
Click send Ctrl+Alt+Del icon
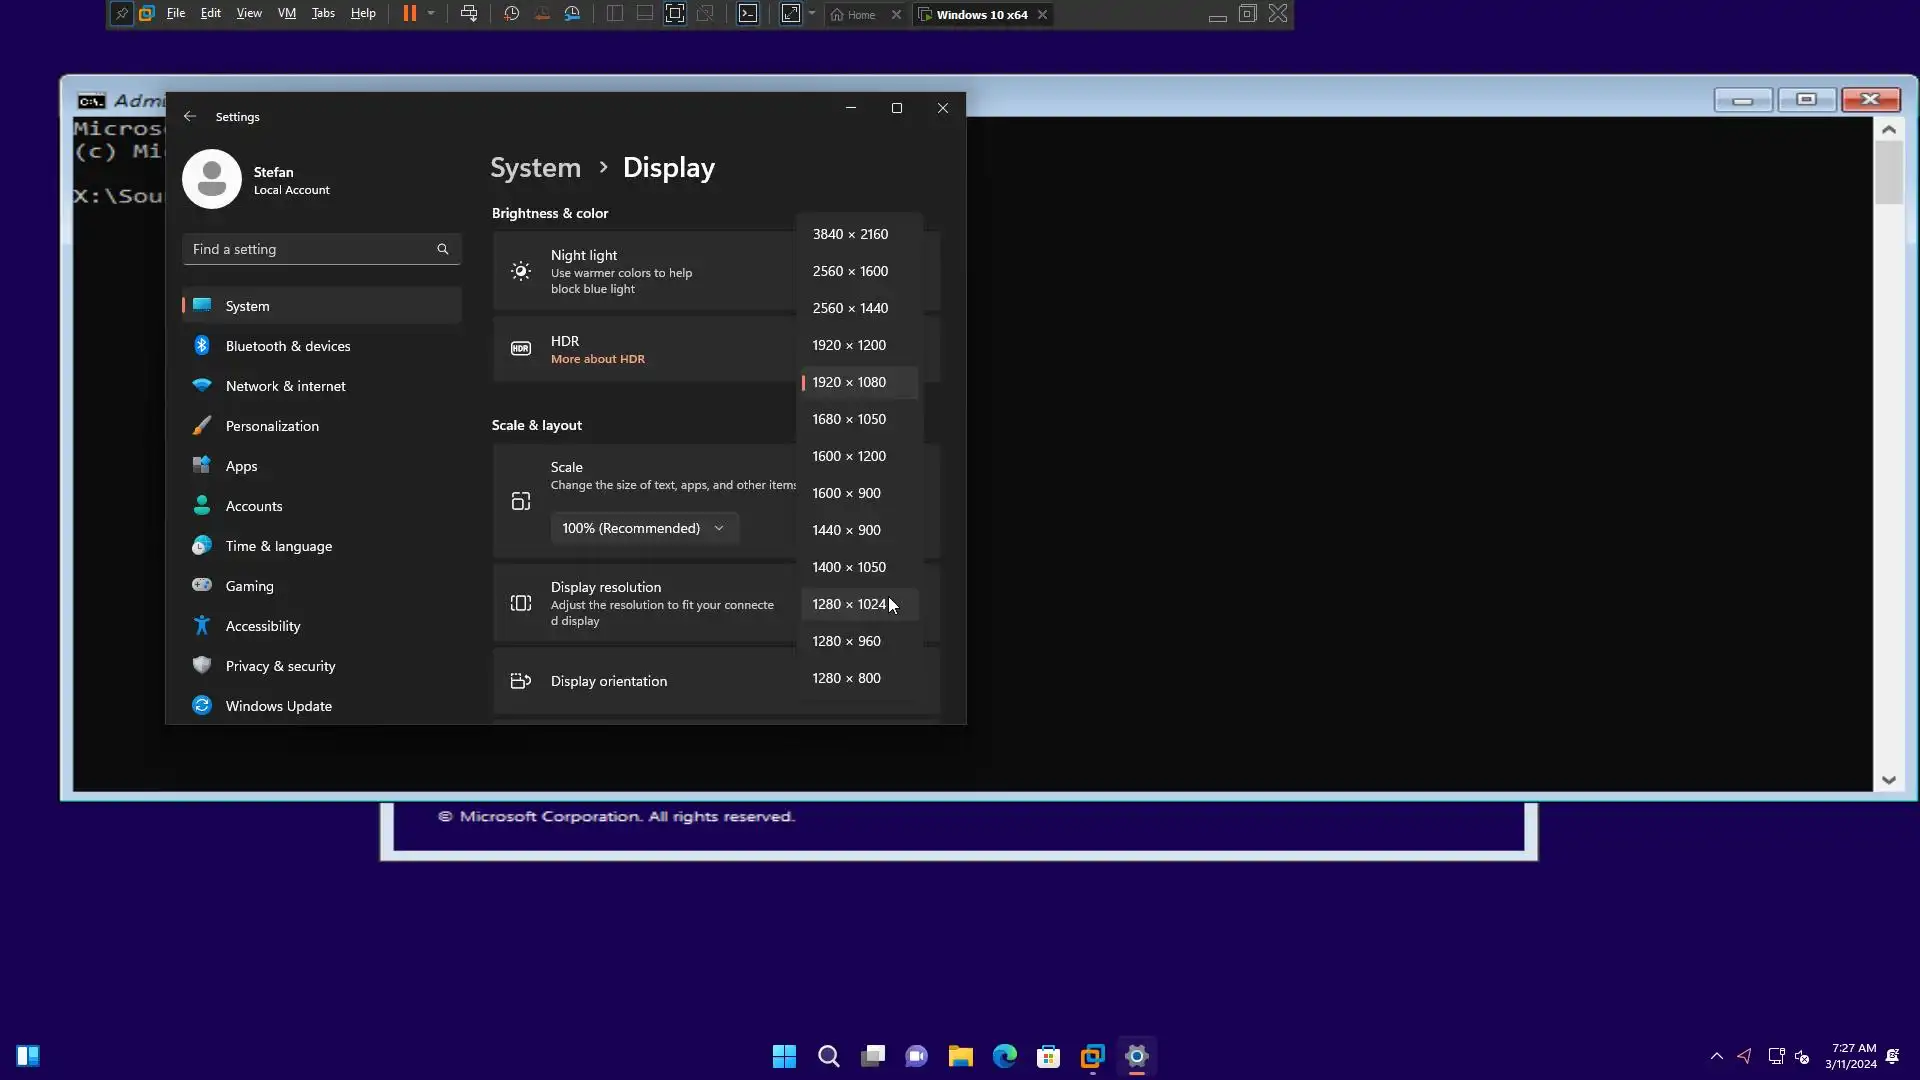click(x=468, y=14)
